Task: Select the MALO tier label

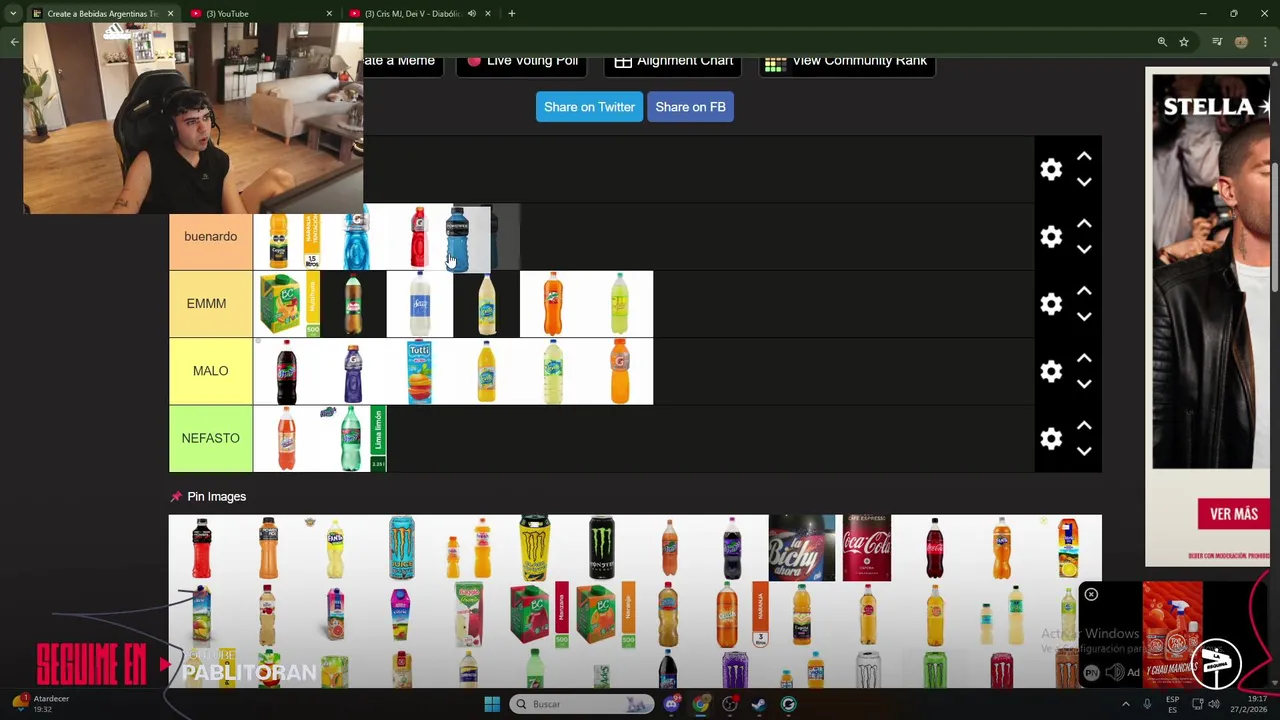Action: point(210,371)
